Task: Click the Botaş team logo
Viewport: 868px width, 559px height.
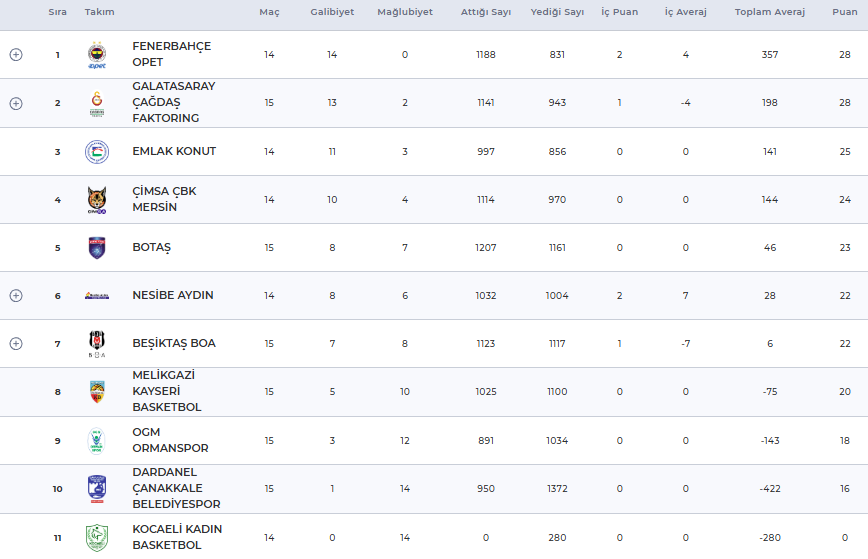Action: tap(97, 248)
